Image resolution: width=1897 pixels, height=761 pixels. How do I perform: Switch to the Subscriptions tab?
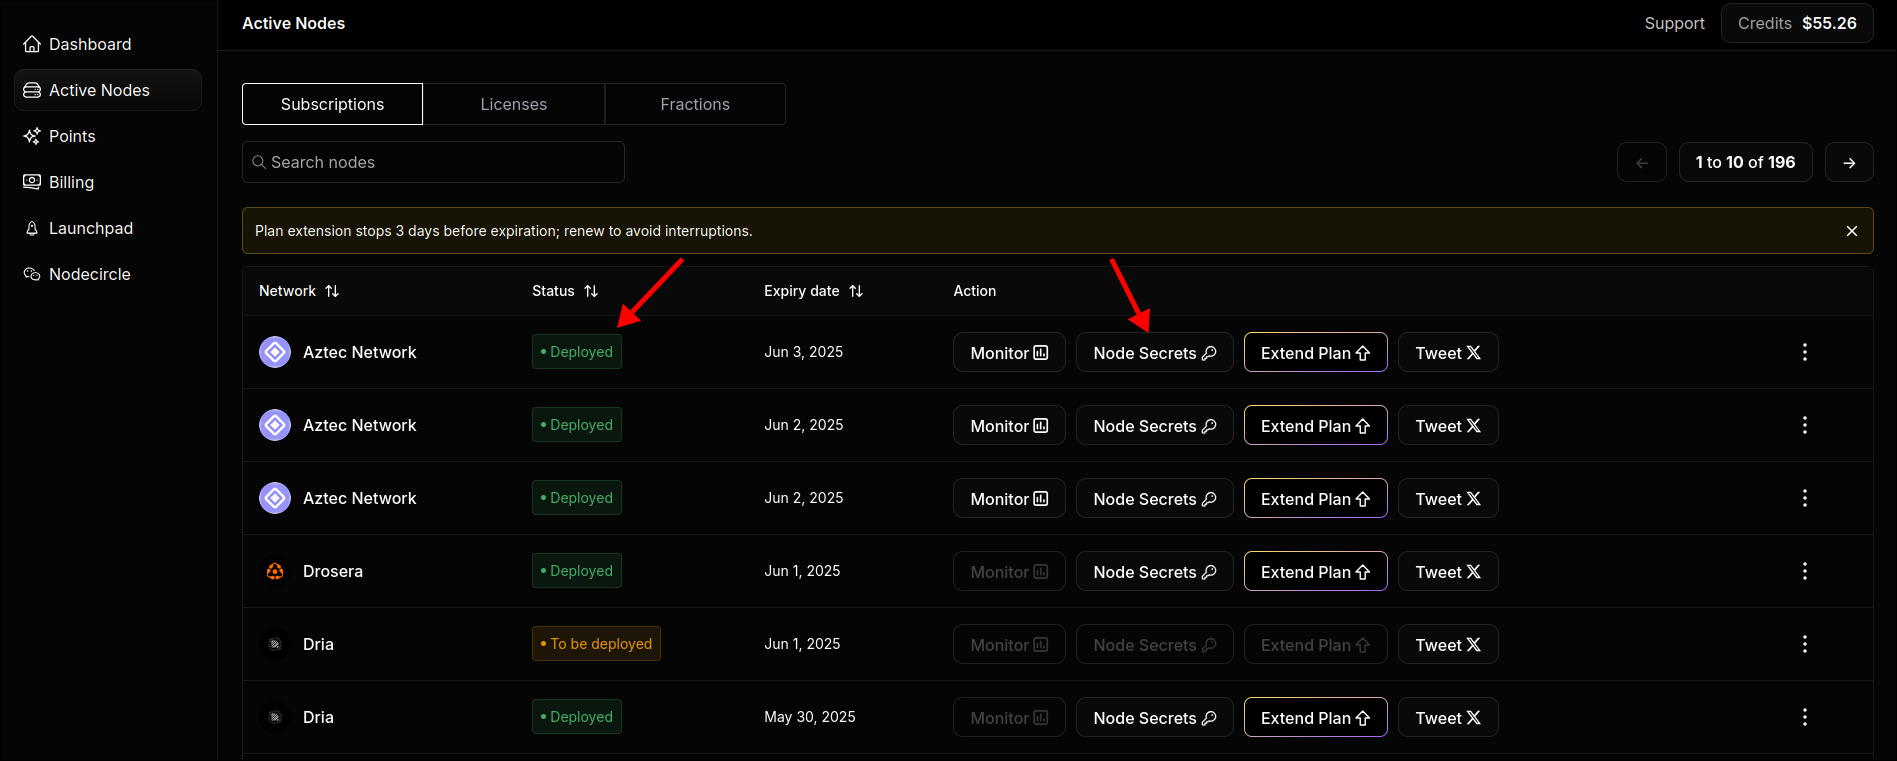tap(332, 104)
